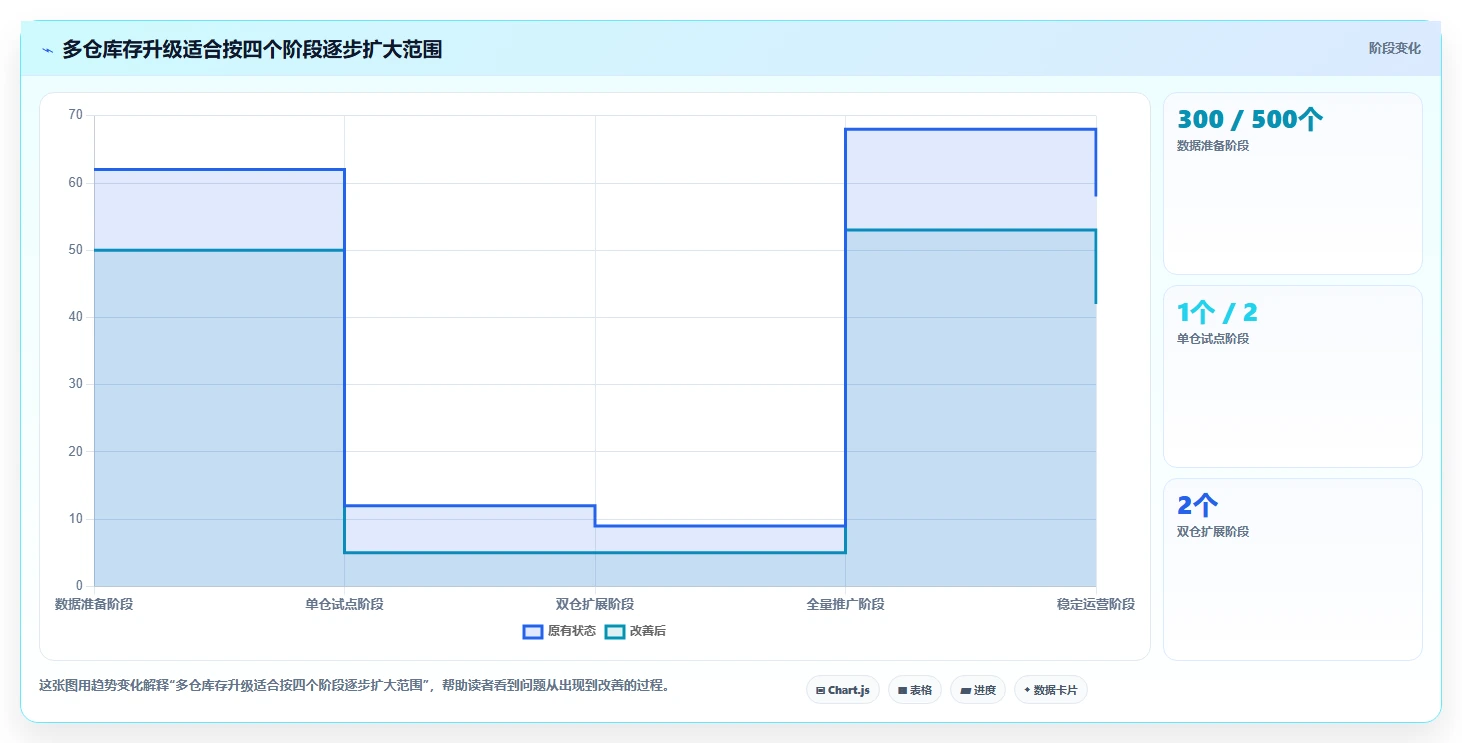
Task: Select the 表格 tag pill
Action: point(915,690)
